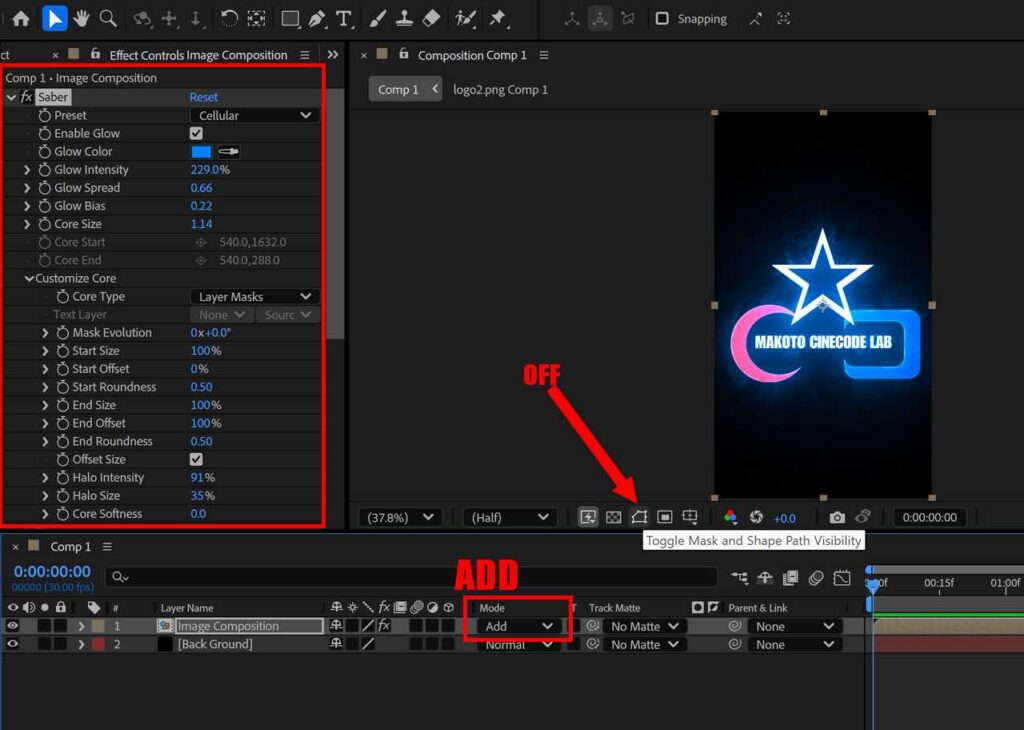Click Glow Intensity value 229.0%
This screenshot has height=730, width=1024.
pyautogui.click(x=210, y=170)
